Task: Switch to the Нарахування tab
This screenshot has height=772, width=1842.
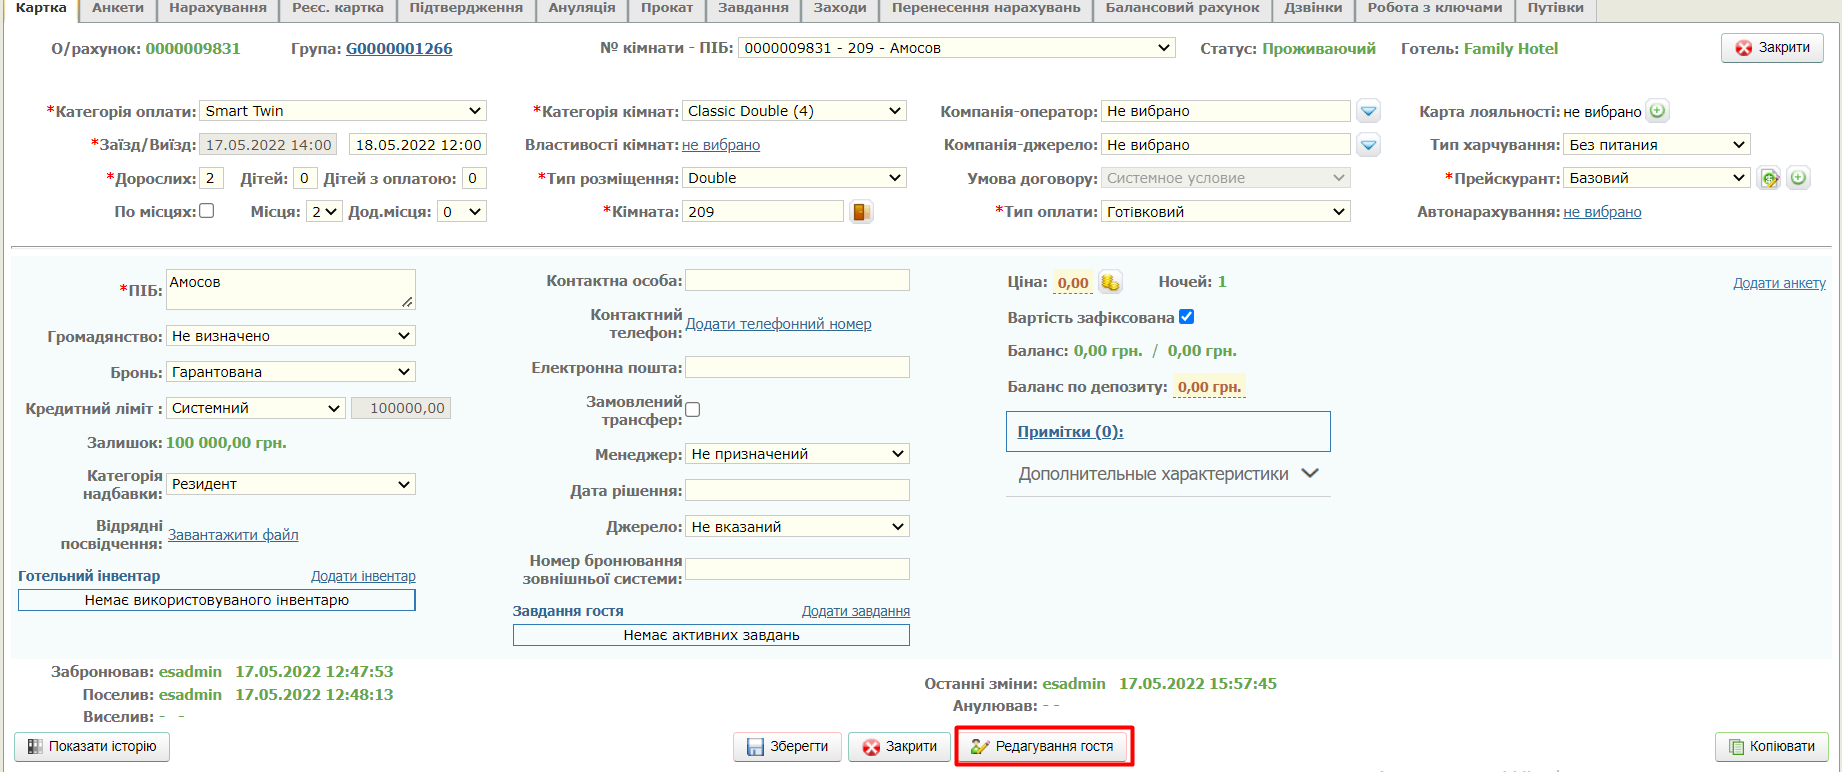Action: click(218, 8)
